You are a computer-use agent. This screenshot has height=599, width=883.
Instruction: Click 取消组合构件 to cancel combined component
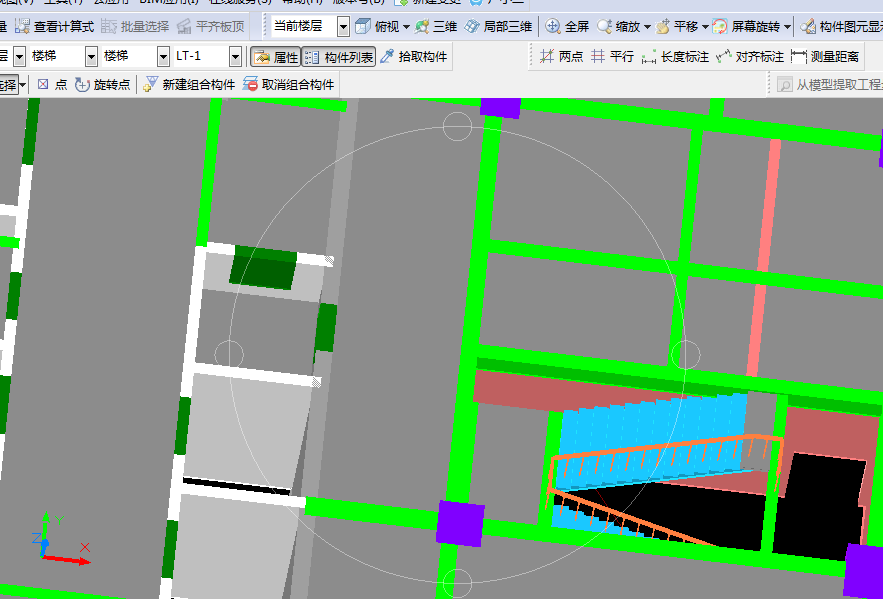tap(288, 84)
